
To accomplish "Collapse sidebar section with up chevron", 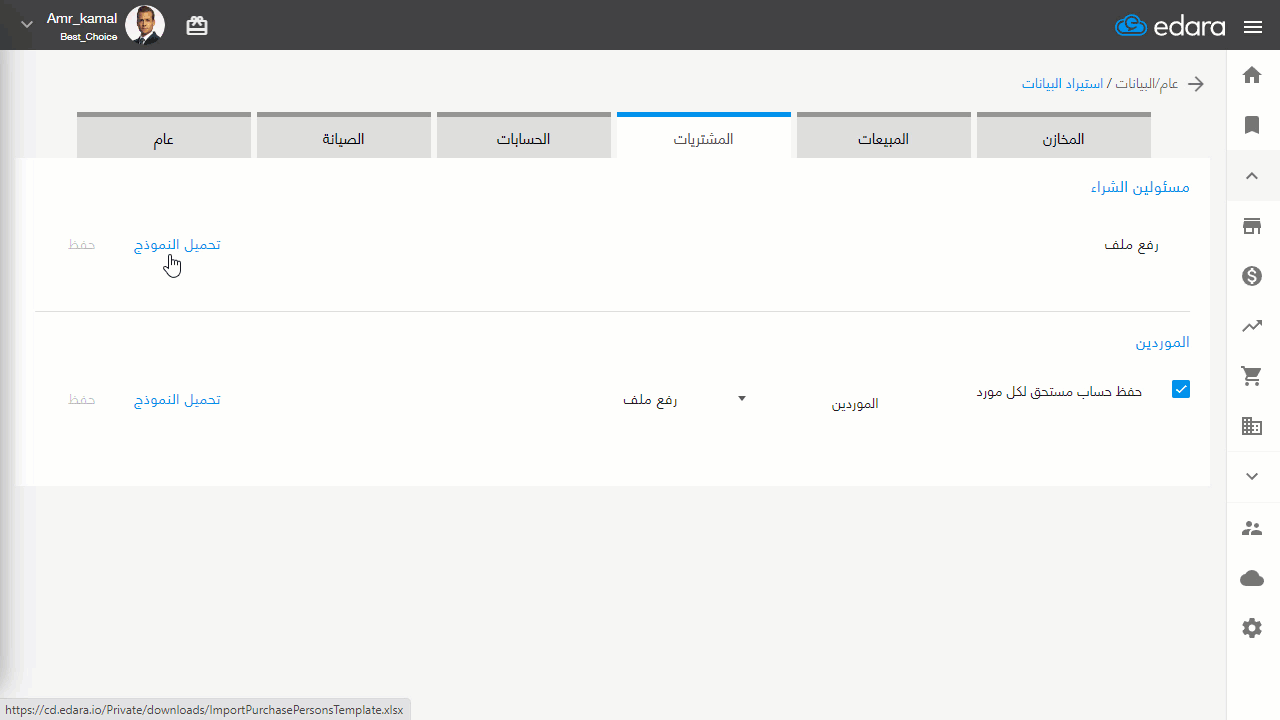I will point(1252,176).
